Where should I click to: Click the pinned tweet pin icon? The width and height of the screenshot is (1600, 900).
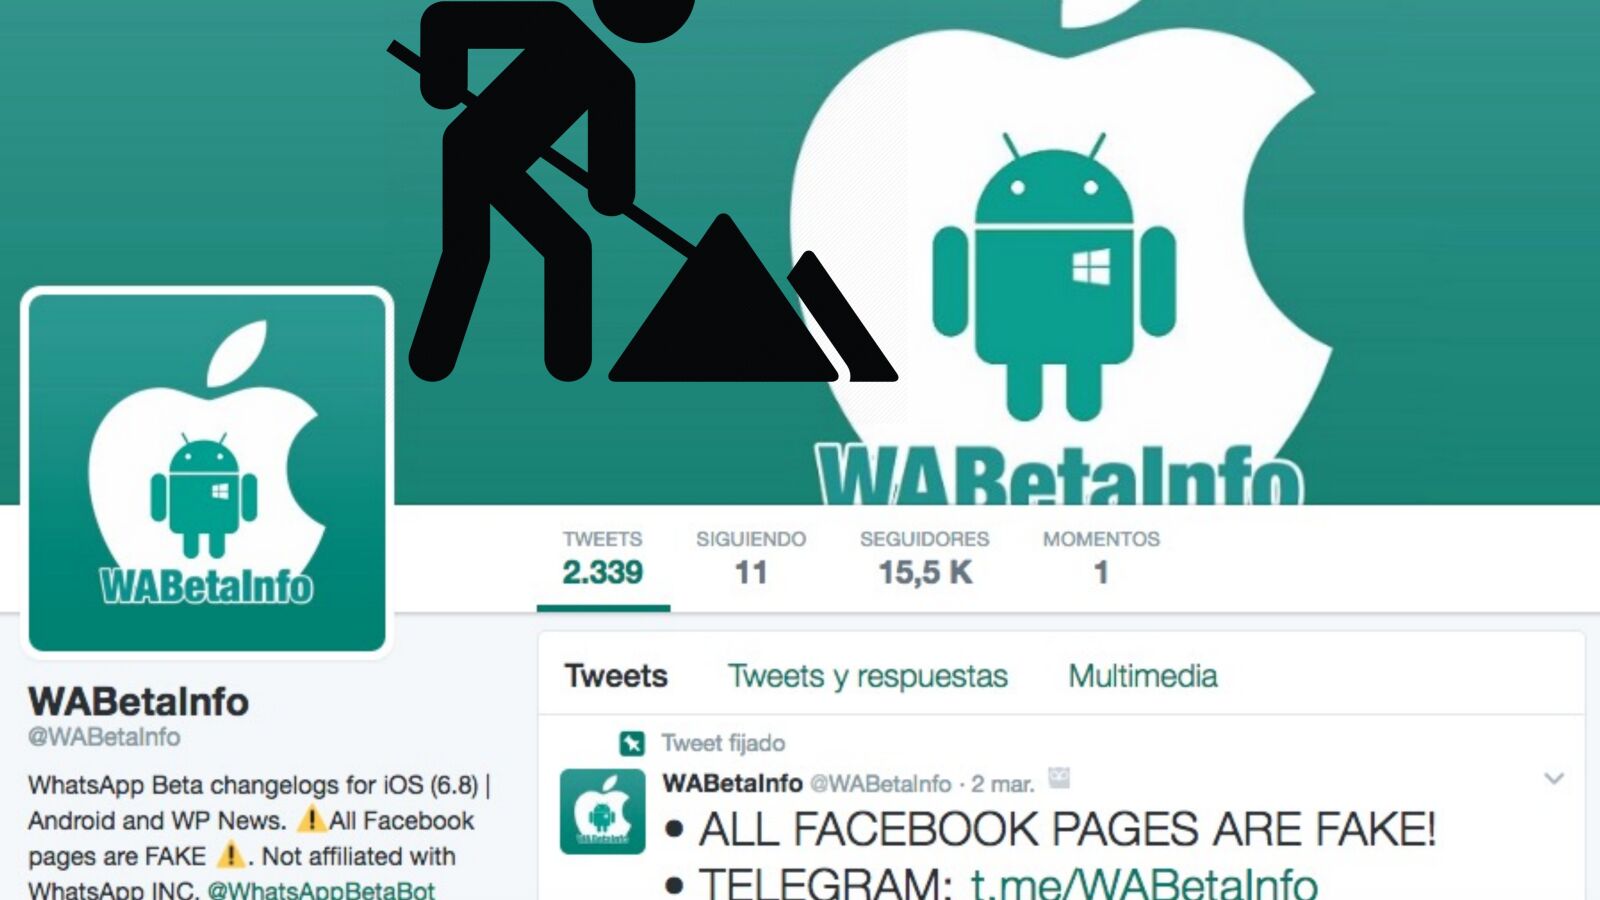[632, 743]
